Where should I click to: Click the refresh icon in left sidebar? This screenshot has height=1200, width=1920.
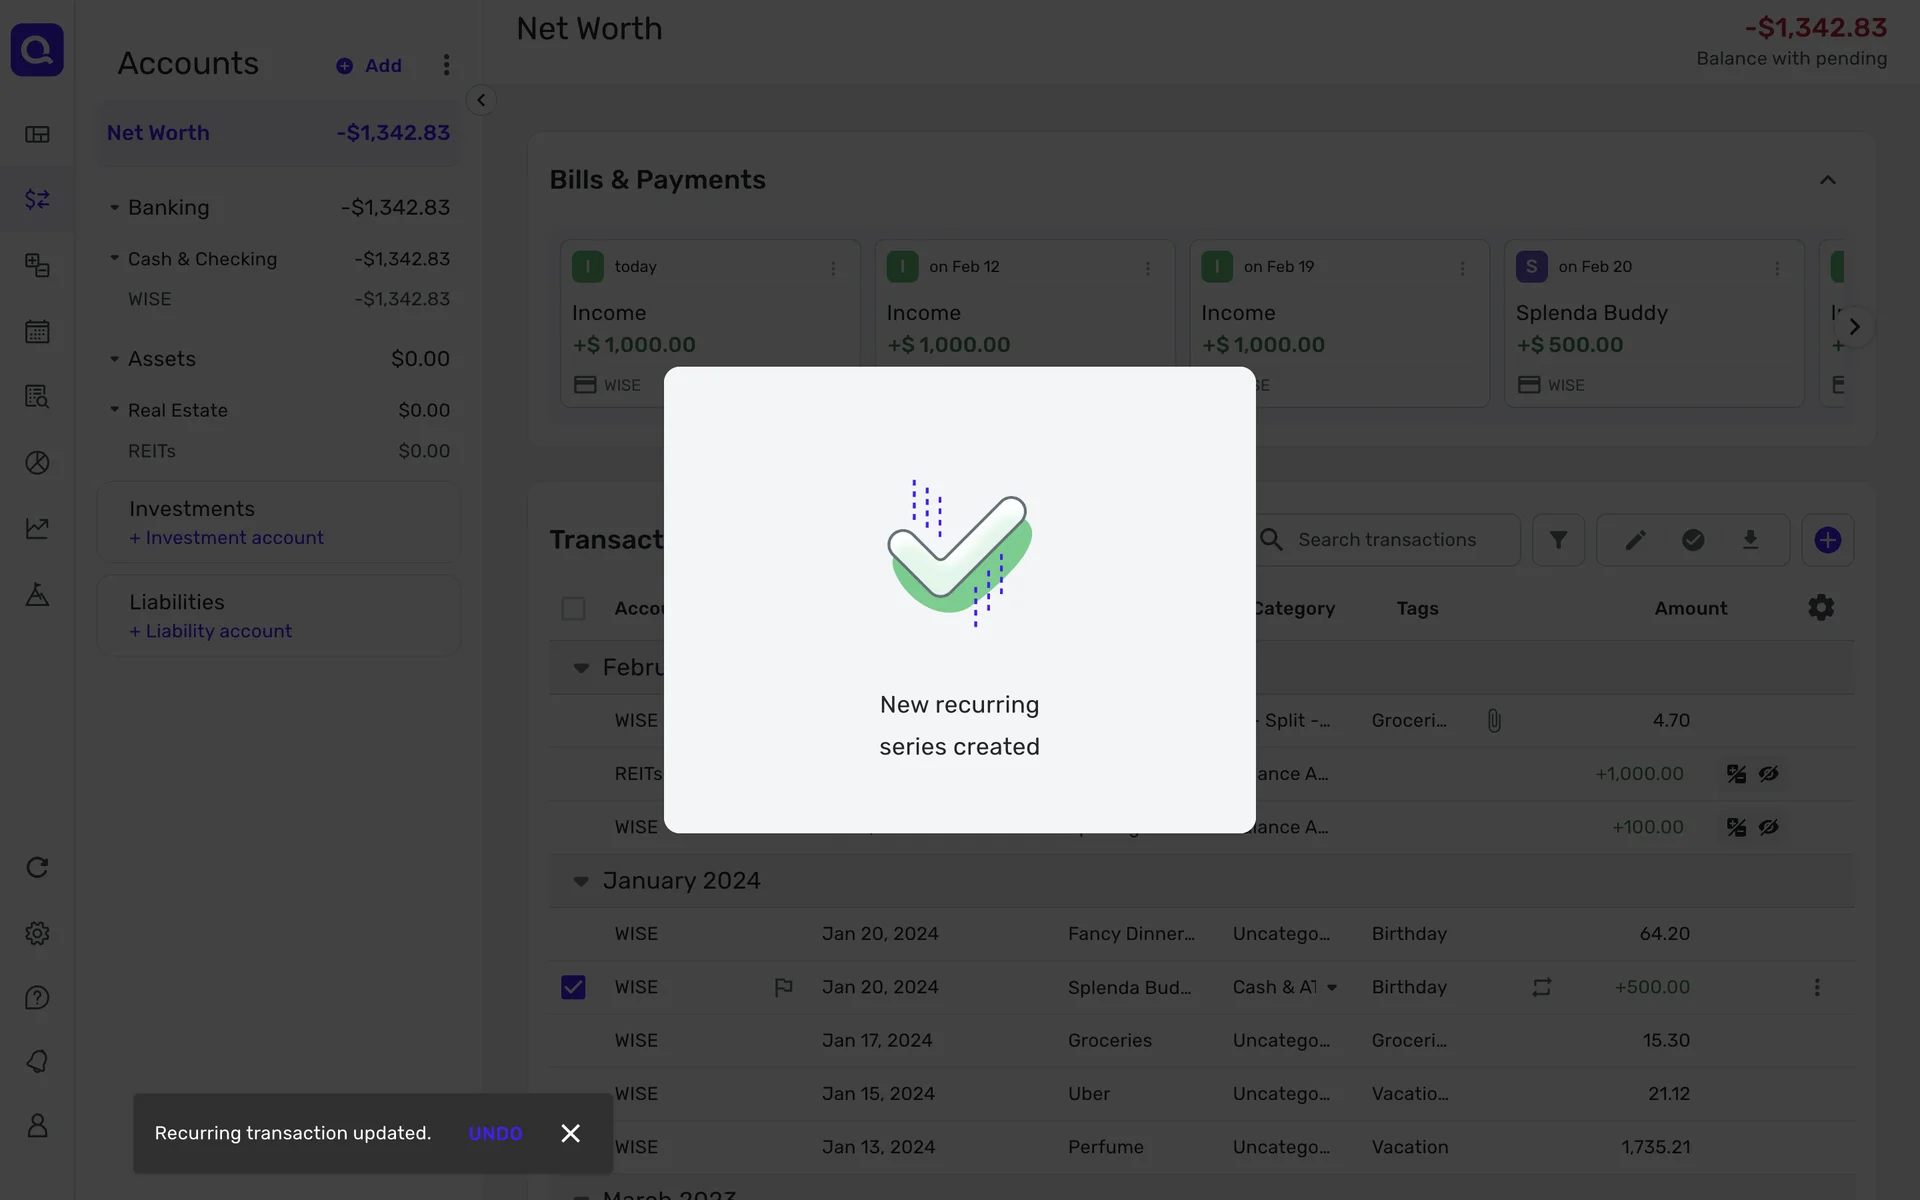click(37, 867)
